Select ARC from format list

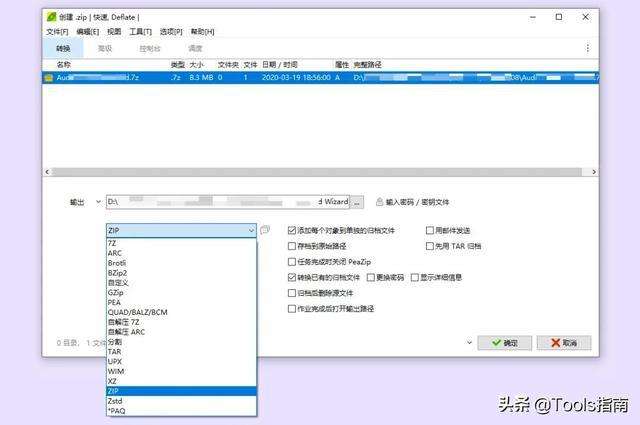click(181, 253)
